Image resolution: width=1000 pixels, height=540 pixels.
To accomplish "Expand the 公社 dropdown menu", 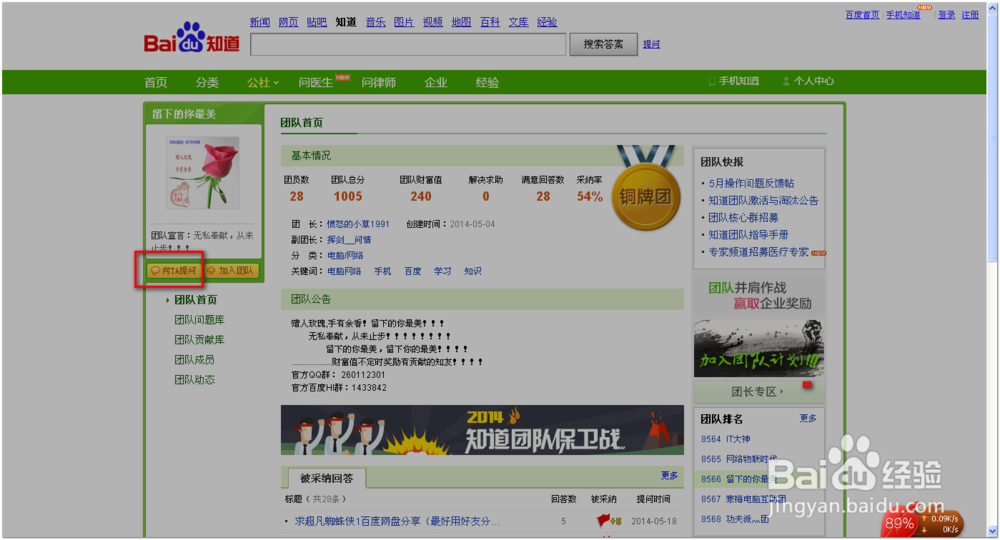I will 263,82.
